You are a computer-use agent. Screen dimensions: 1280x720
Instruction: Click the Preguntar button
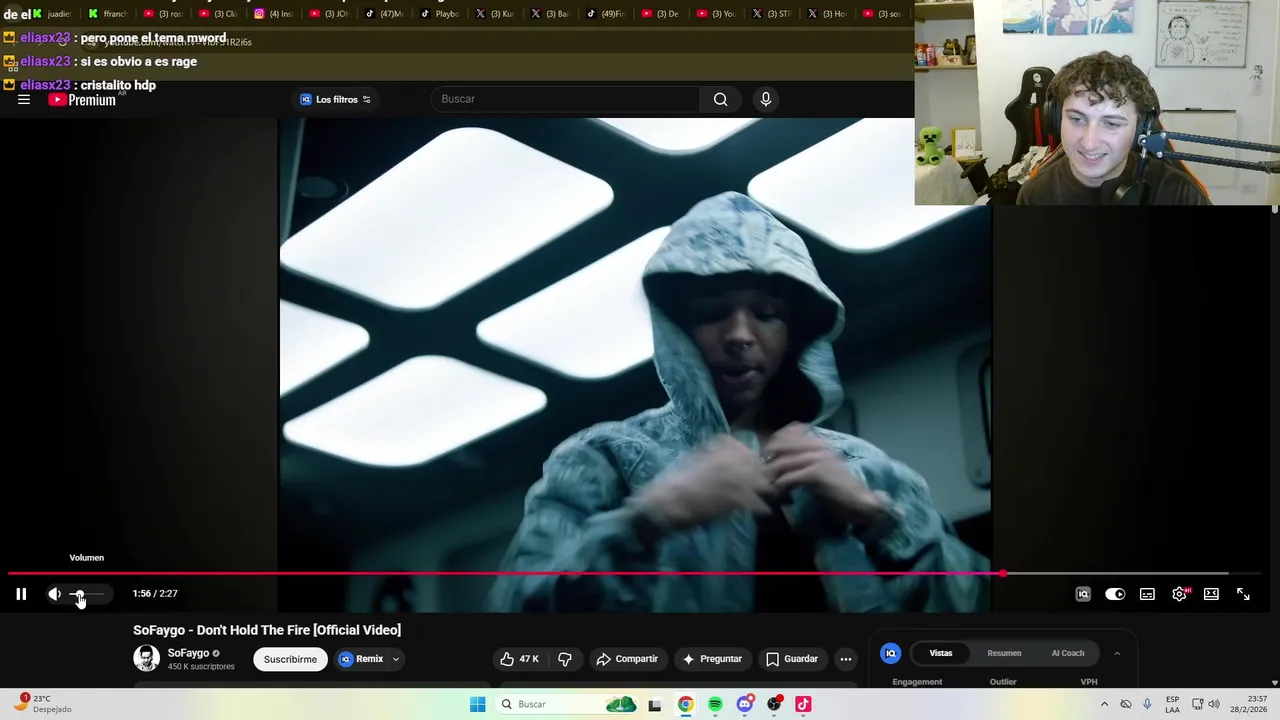point(712,659)
